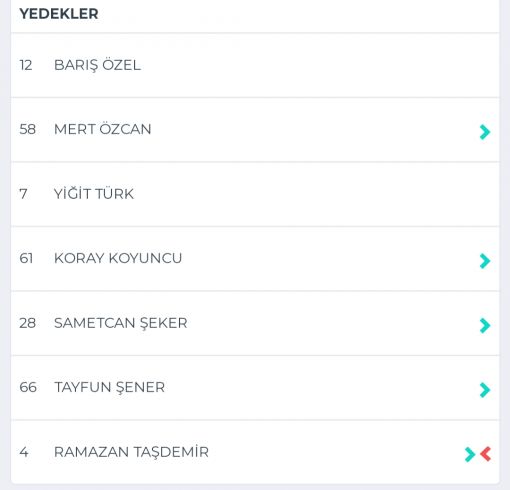510x490 pixels.
Task: Select Sametcan Şeker in the list
Action: (121, 323)
